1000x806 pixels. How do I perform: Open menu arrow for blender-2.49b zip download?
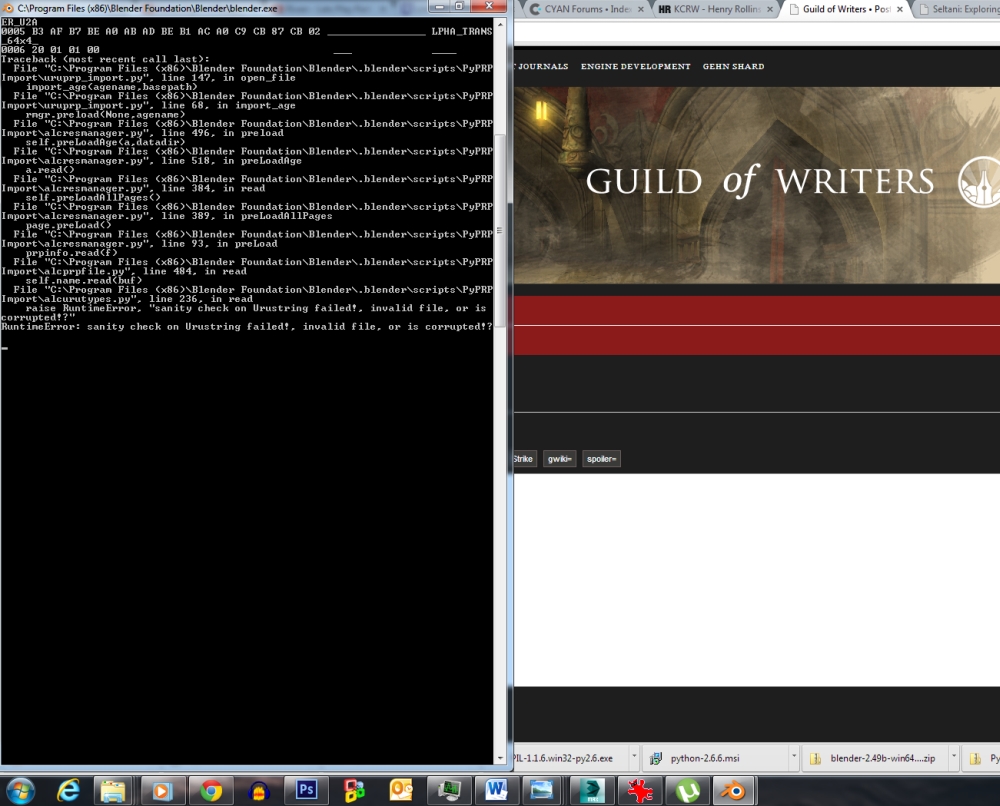pos(954,757)
